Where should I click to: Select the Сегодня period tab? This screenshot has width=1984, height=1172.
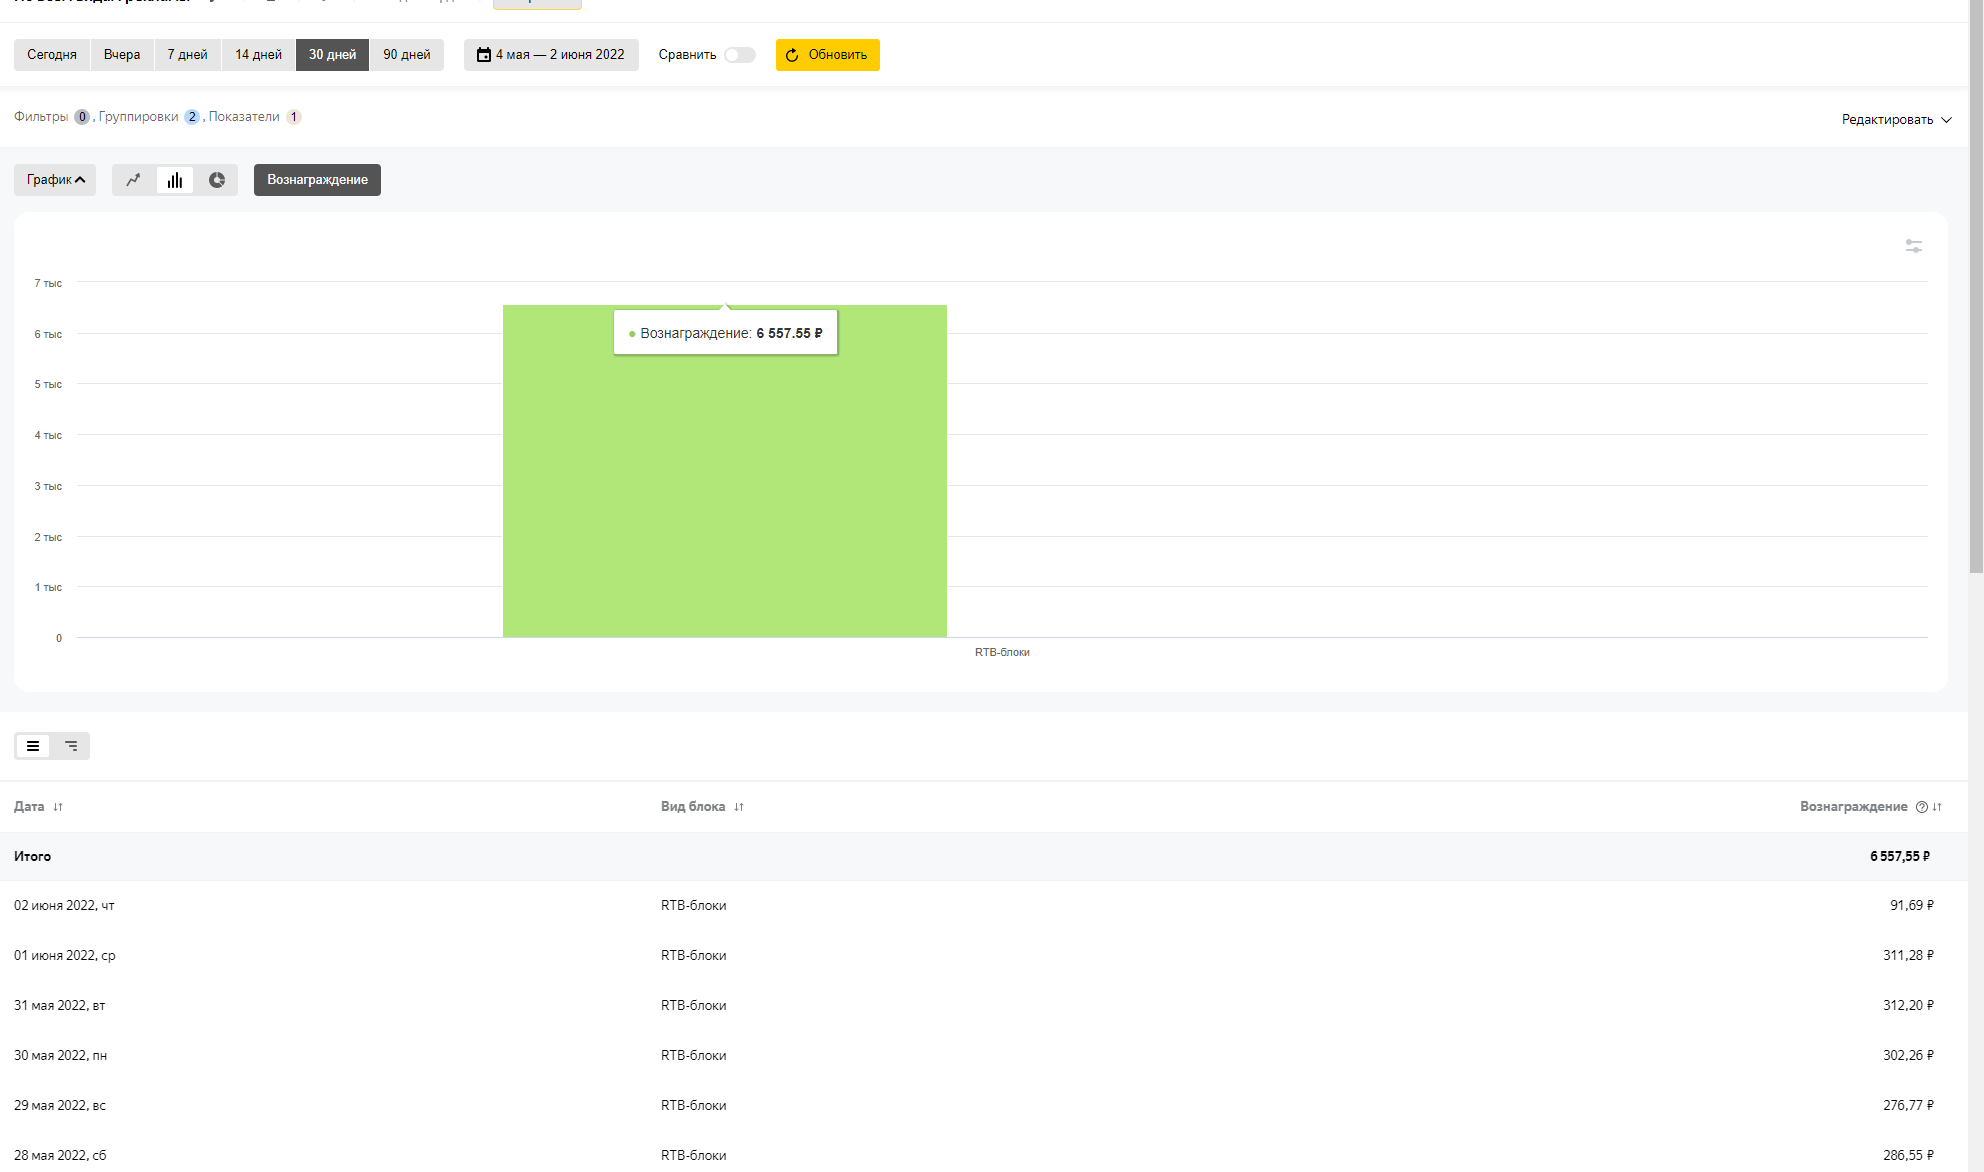(52, 55)
